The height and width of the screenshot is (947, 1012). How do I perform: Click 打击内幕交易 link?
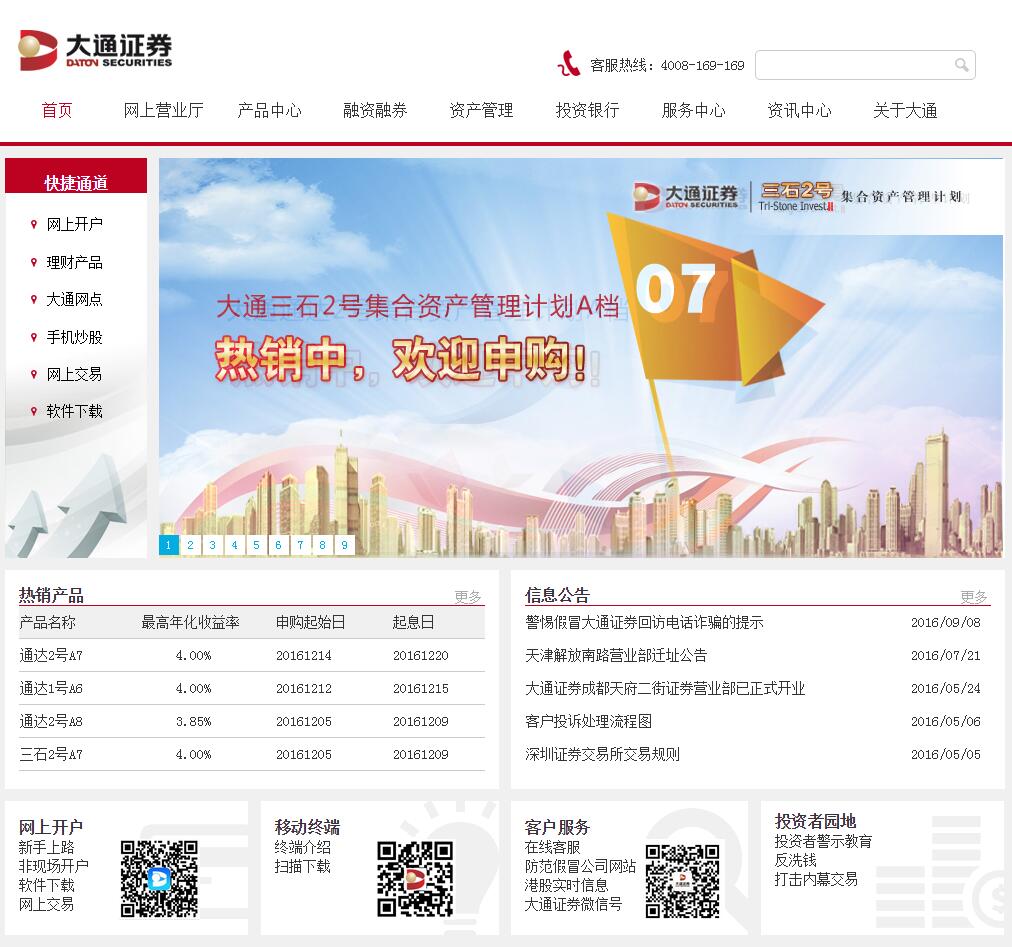click(x=816, y=879)
